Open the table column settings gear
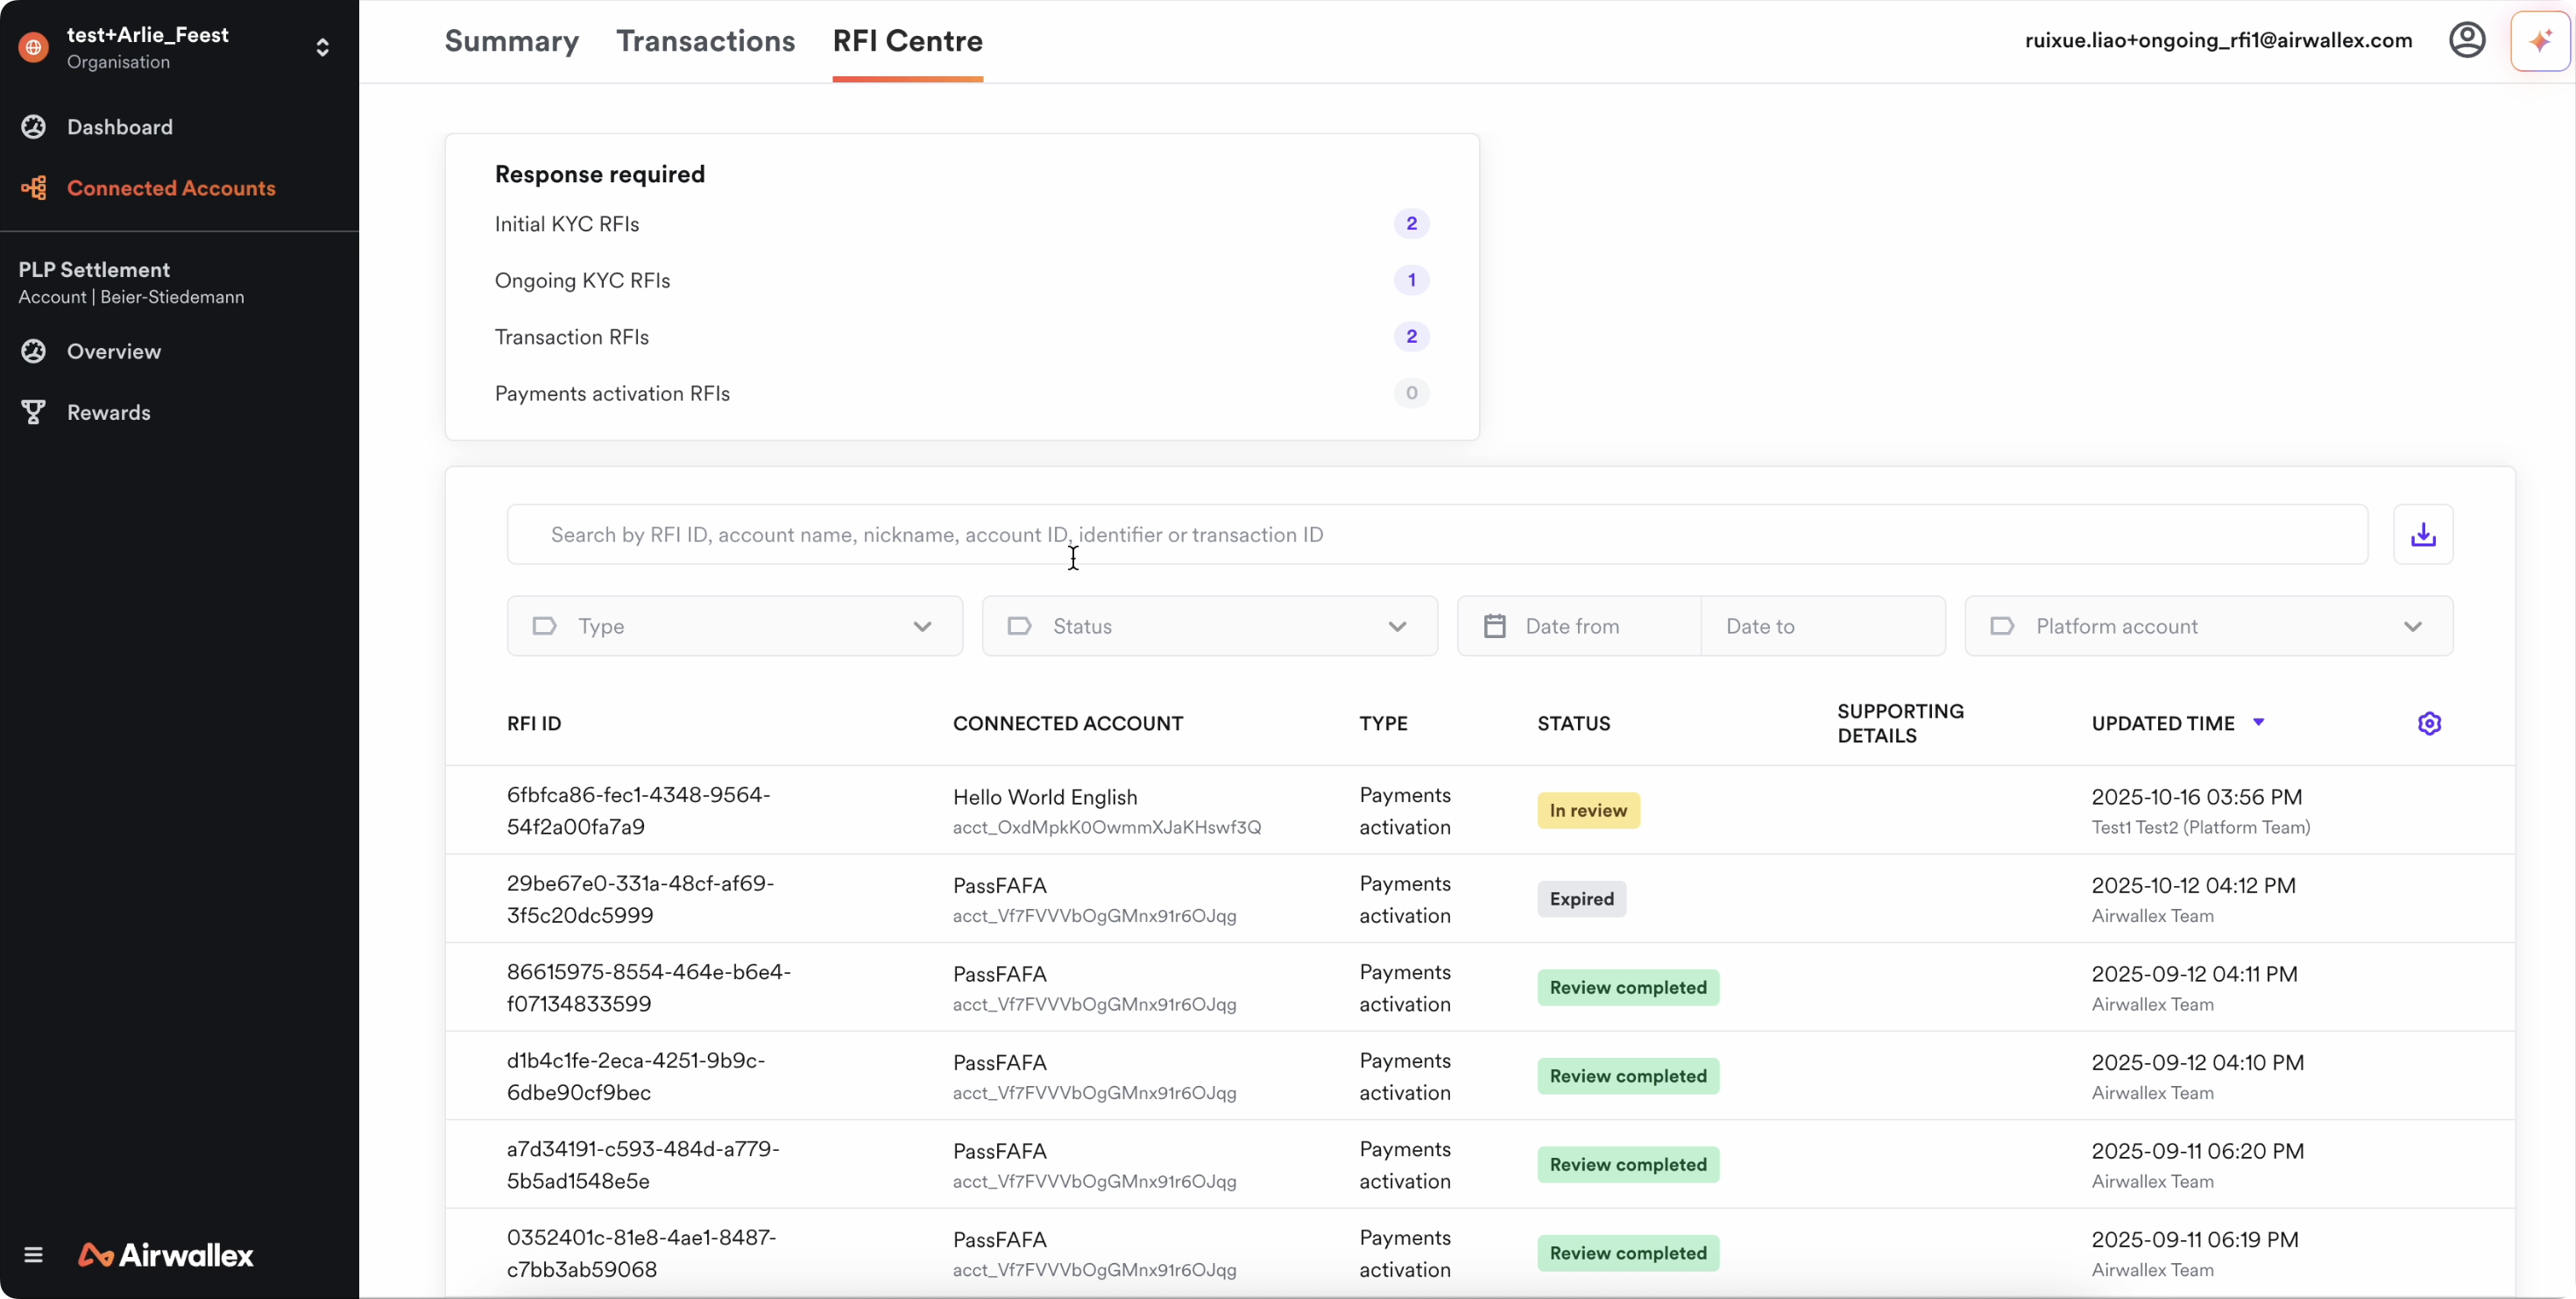This screenshot has width=2576, height=1299. pos(2429,723)
